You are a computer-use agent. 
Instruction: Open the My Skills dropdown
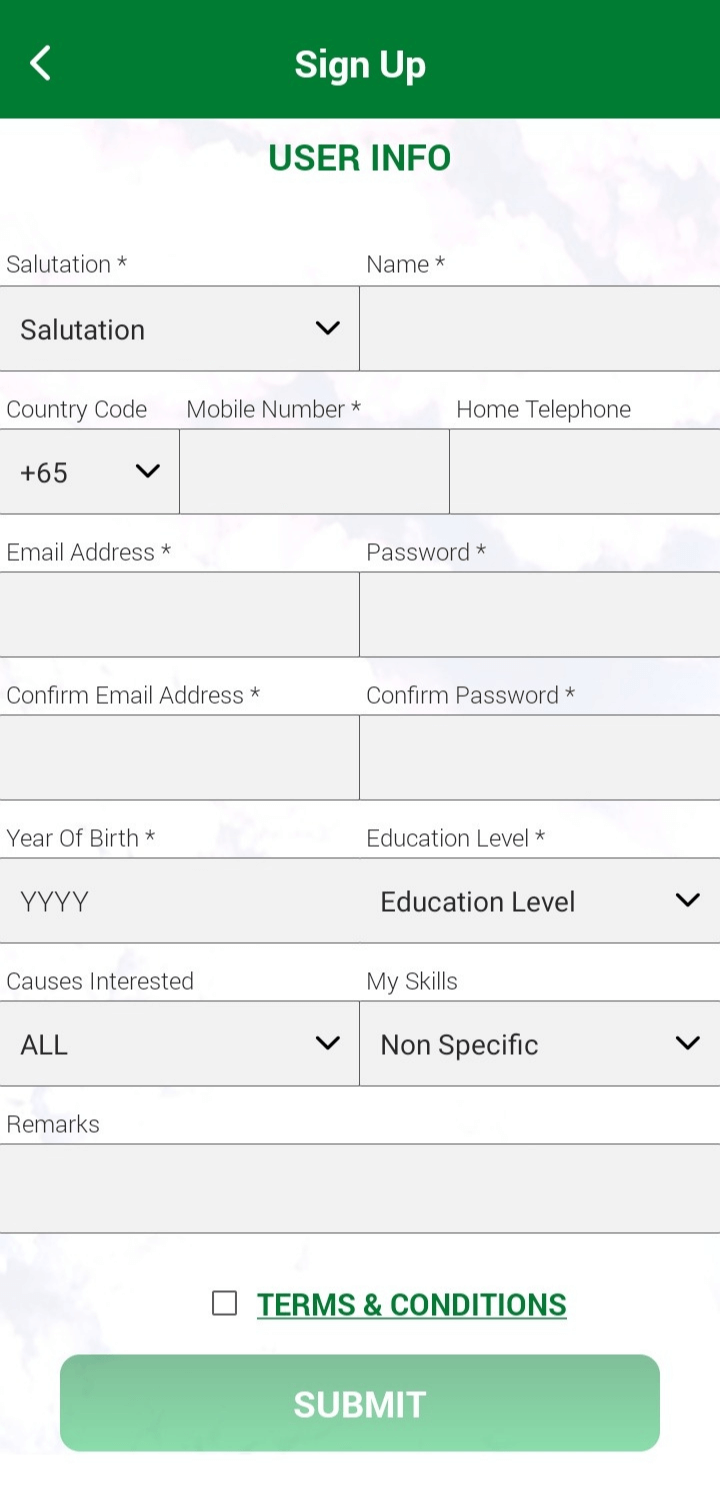(540, 1044)
